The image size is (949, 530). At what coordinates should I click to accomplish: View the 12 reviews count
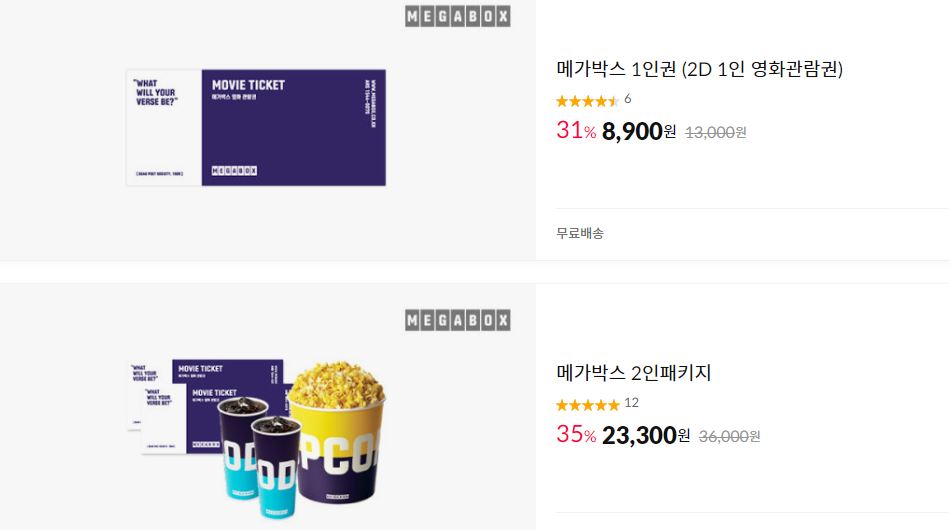[x=631, y=402]
